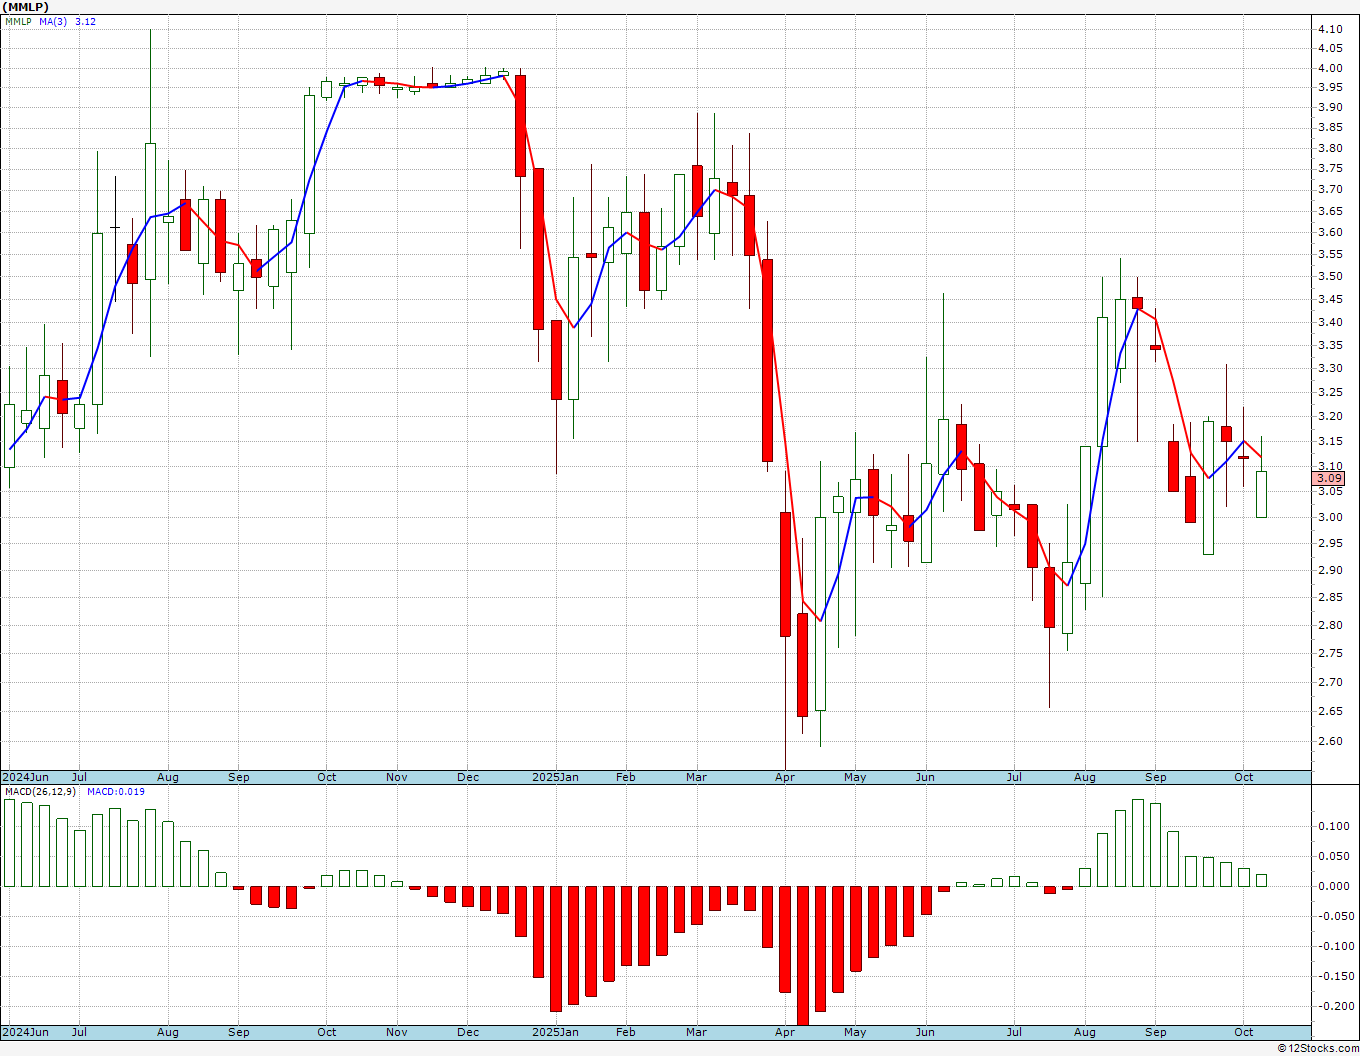Click Mar on the MACD panel date axis
This screenshot has height=1056, width=1360.
[696, 1032]
